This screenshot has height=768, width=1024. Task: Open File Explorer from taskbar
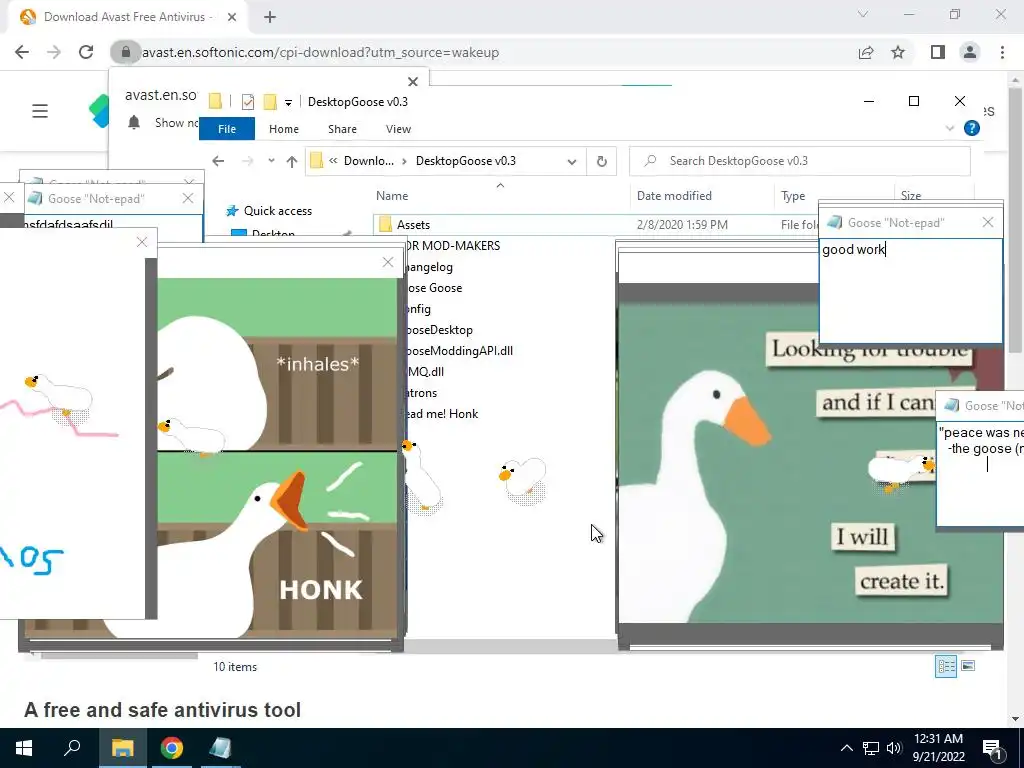[122, 748]
